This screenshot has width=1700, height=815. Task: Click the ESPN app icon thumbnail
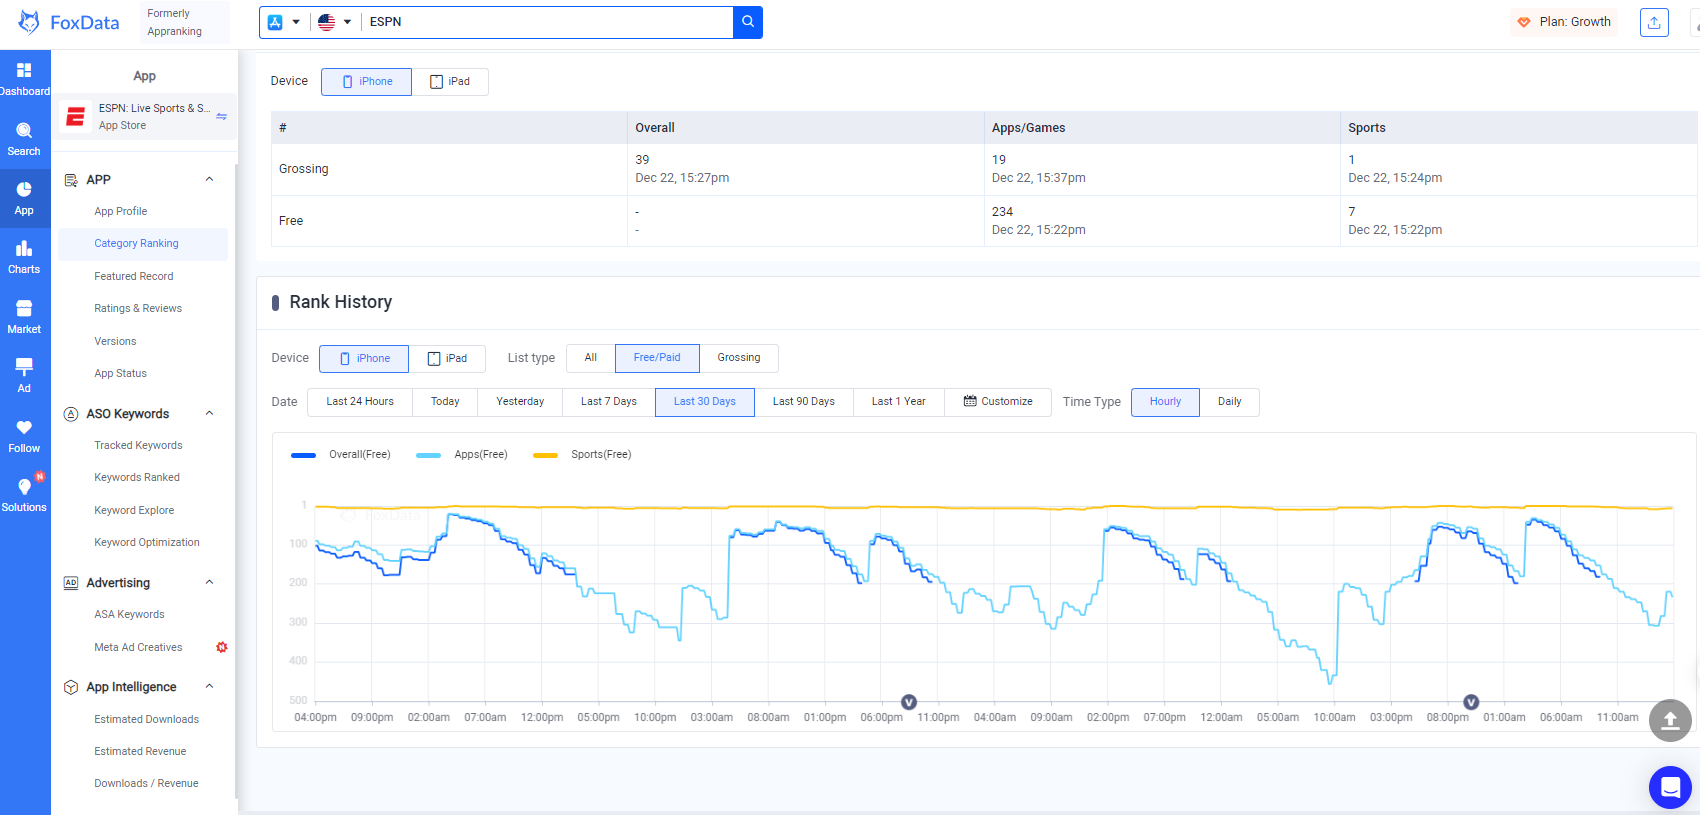(75, 117)
